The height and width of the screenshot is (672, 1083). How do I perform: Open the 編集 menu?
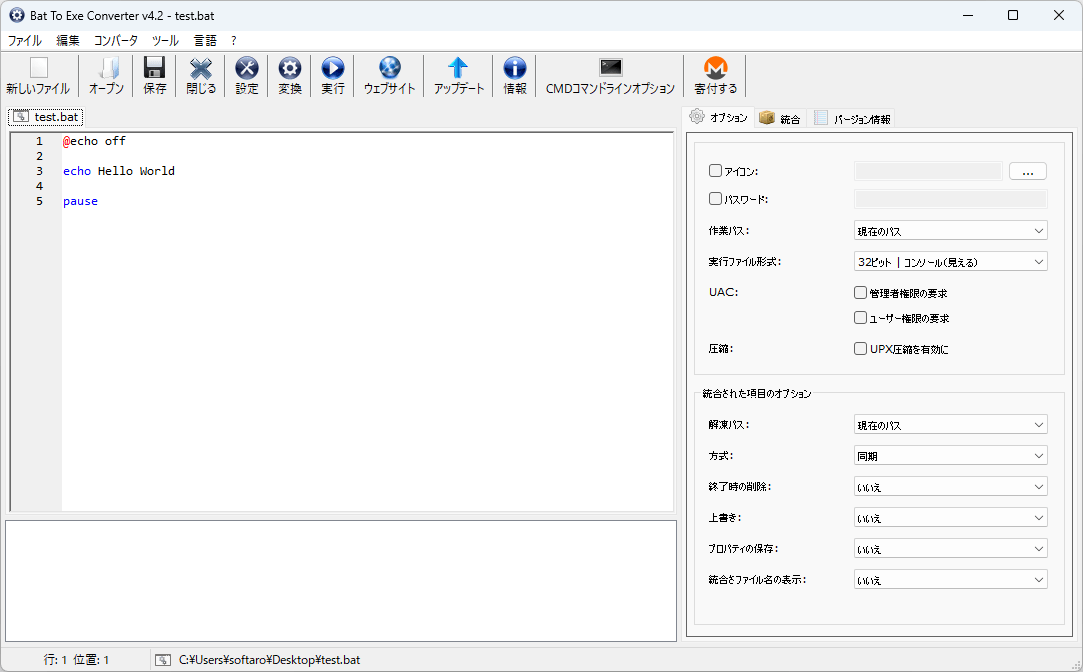pos(68,41)
